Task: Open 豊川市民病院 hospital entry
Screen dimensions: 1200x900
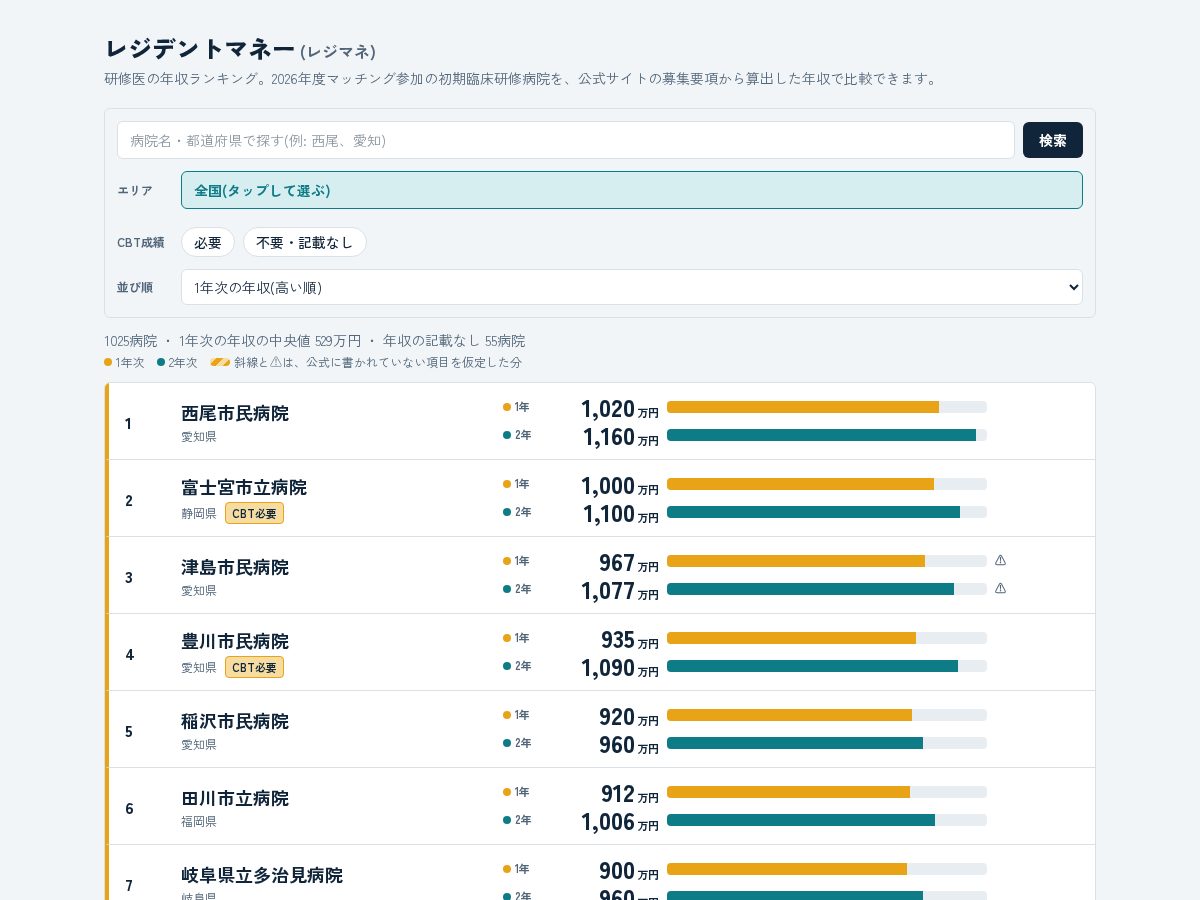Action: [600, 652]
